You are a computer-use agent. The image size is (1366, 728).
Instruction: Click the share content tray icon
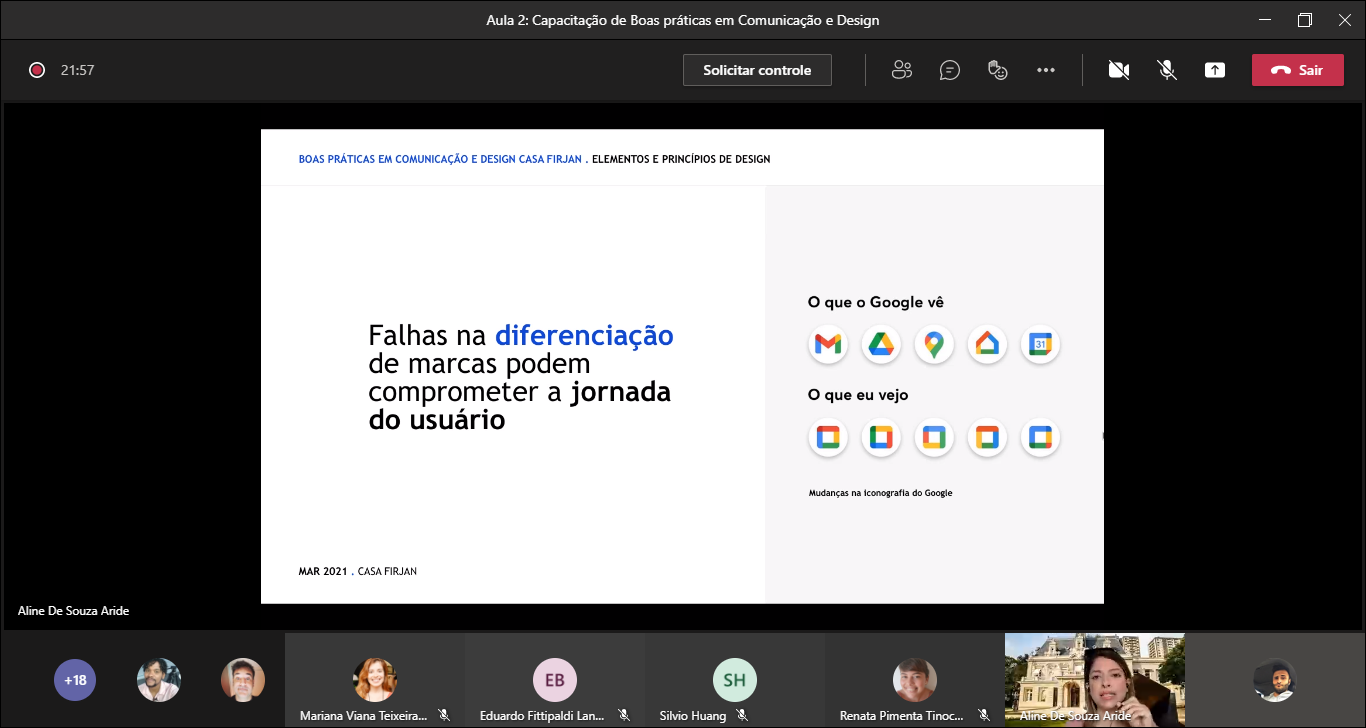coord(1215,70)
